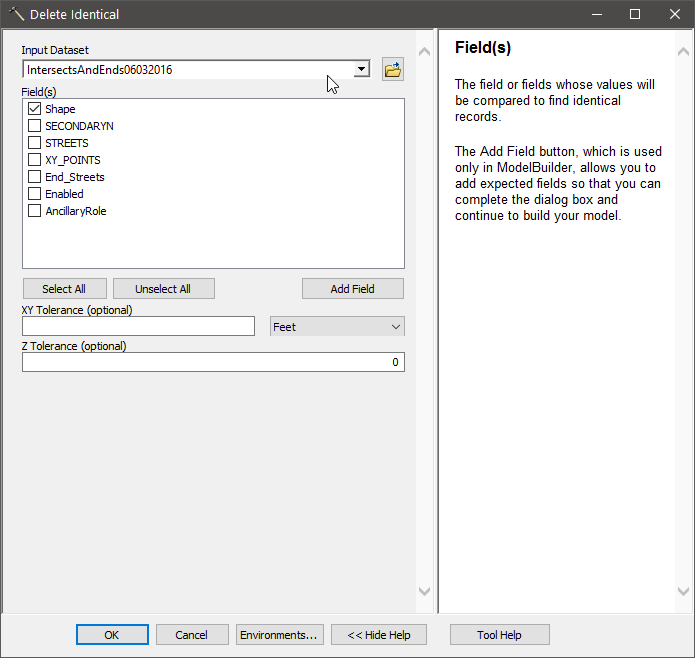Image resolution: width=695 pixels, height=658 pixels.
Task: Click the Z Tolerance input field
Action: click(213, 362)
